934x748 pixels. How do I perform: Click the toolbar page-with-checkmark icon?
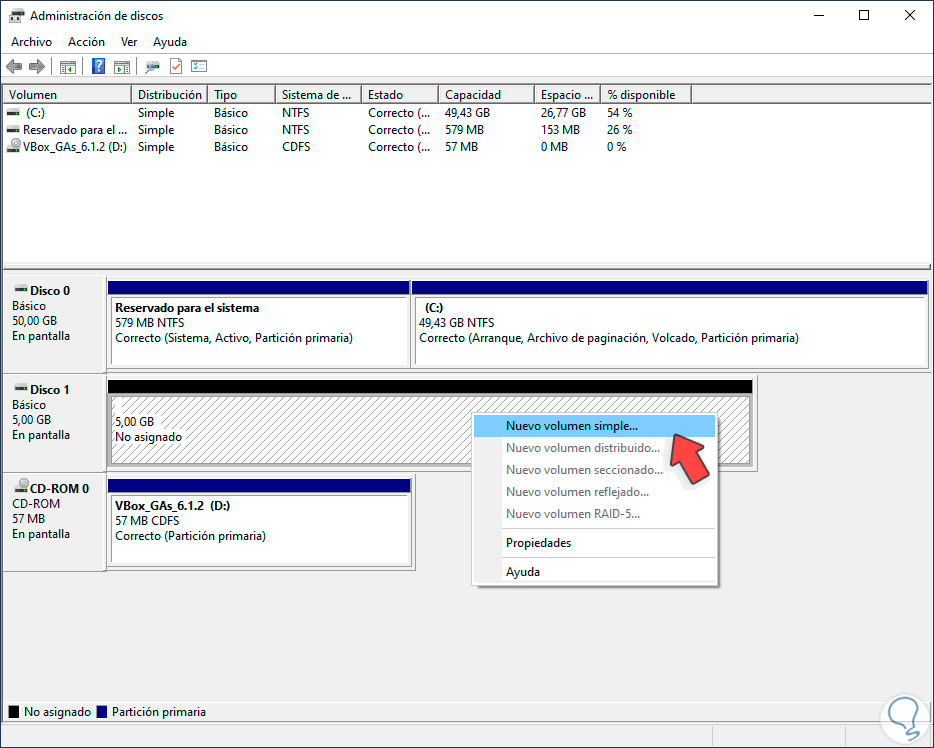point(176,66)
